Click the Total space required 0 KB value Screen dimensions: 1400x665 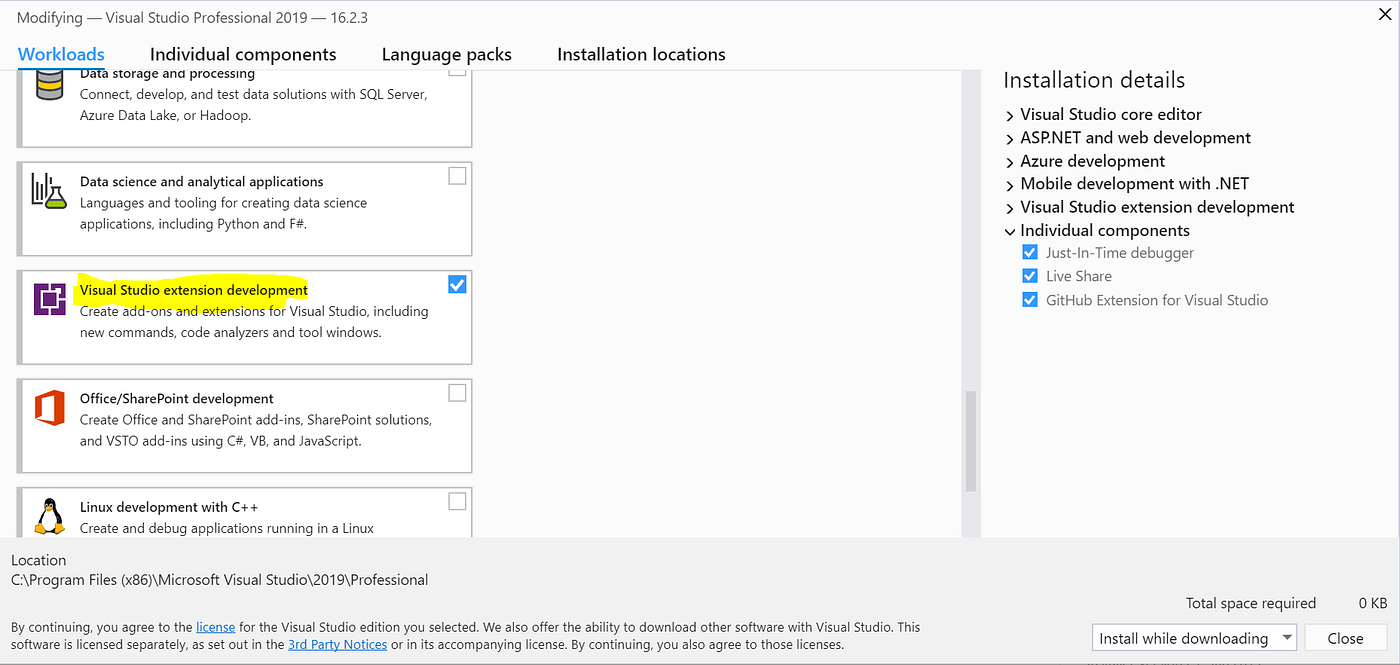pyautogui.click(x=1372, y=603)
